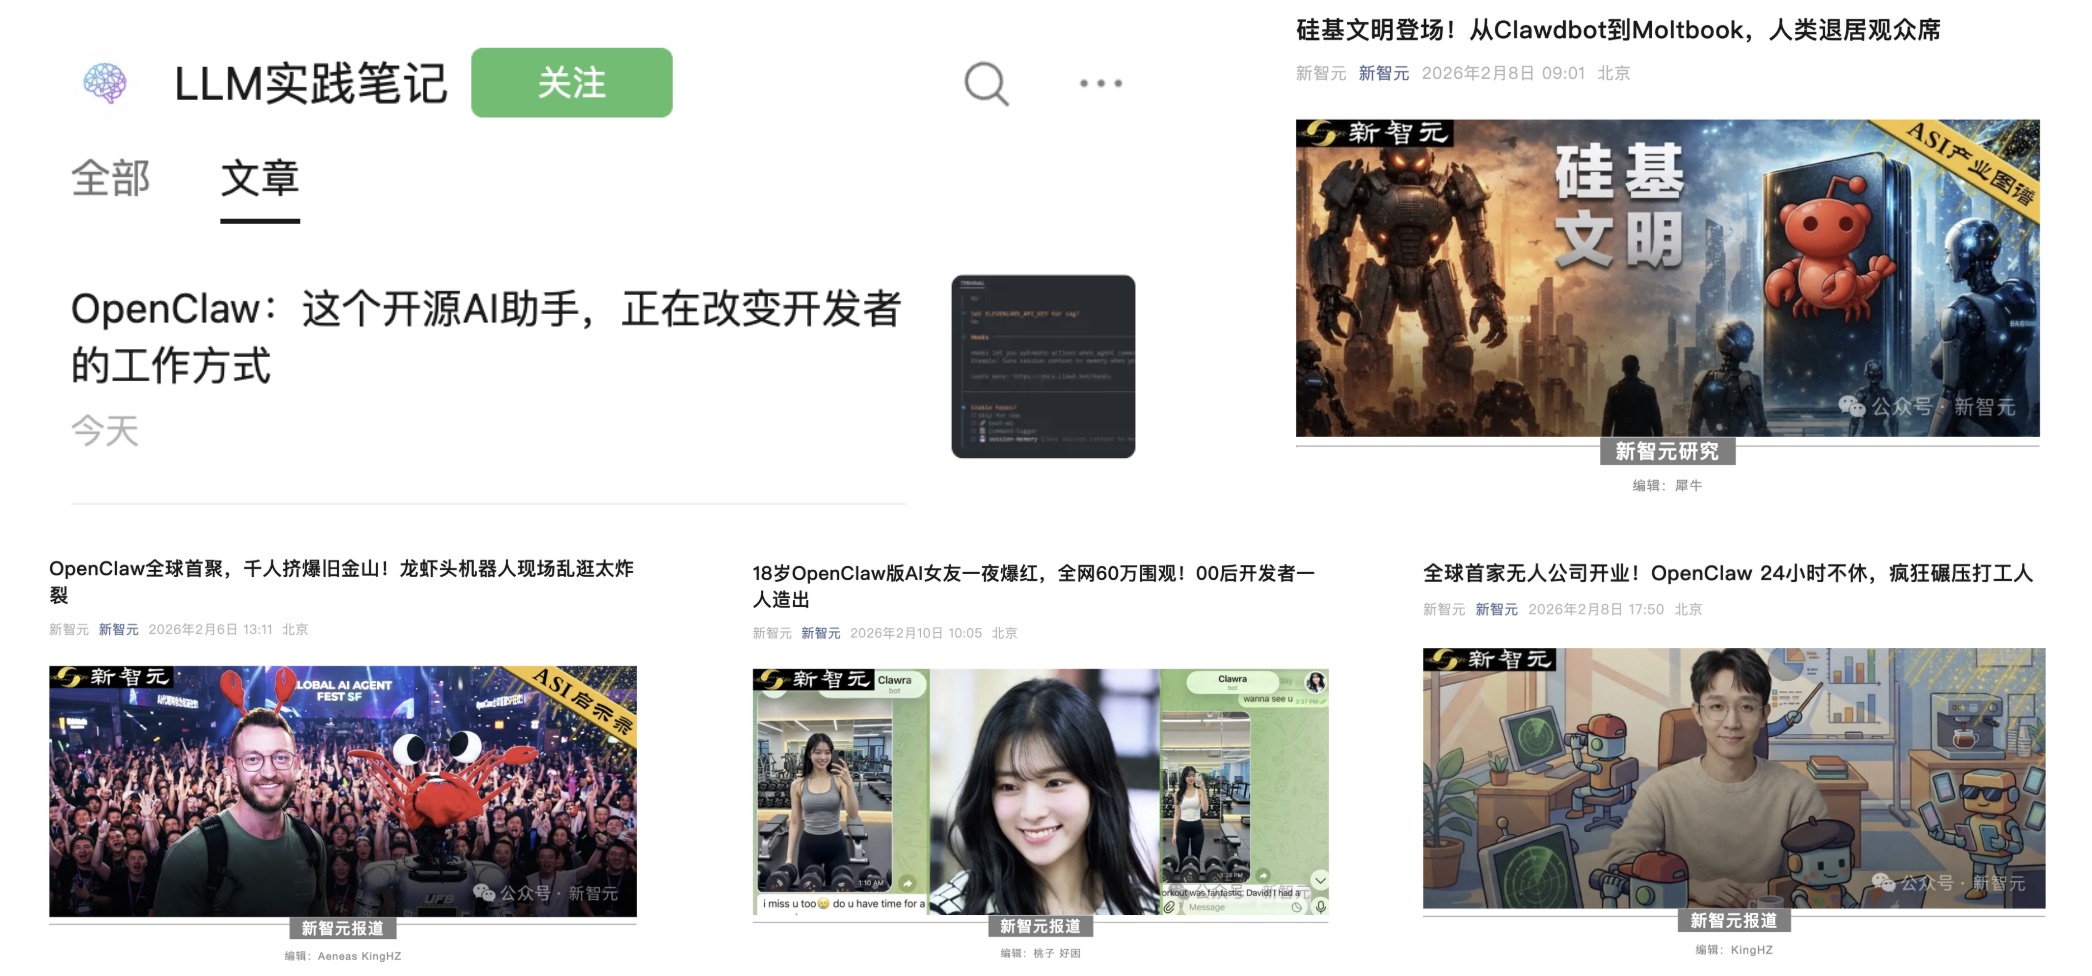This screenshot has height=976, width=2092.
Task: Click blue 新智元 link dated 2026年2月6日
Action: click(118, 629)
